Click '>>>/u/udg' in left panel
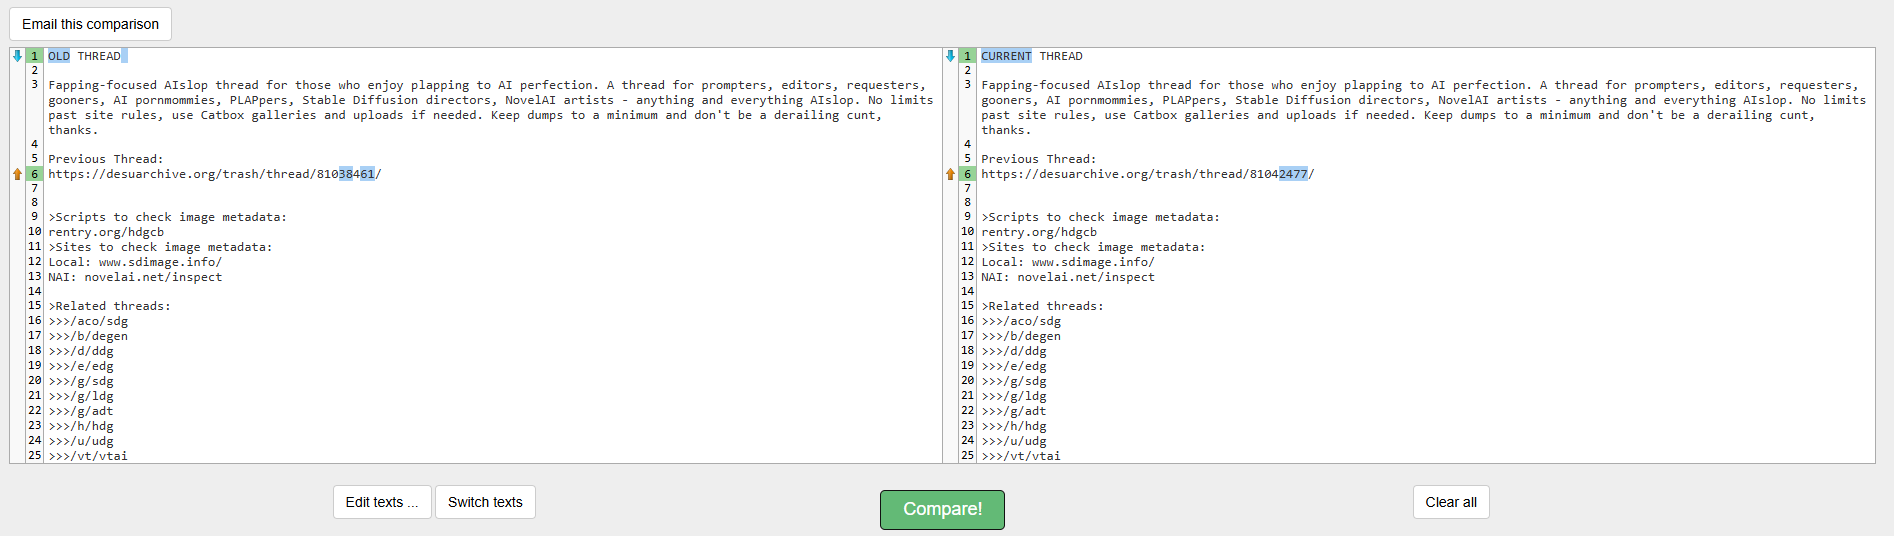1894x536 pixels. [x=81, y=441]
